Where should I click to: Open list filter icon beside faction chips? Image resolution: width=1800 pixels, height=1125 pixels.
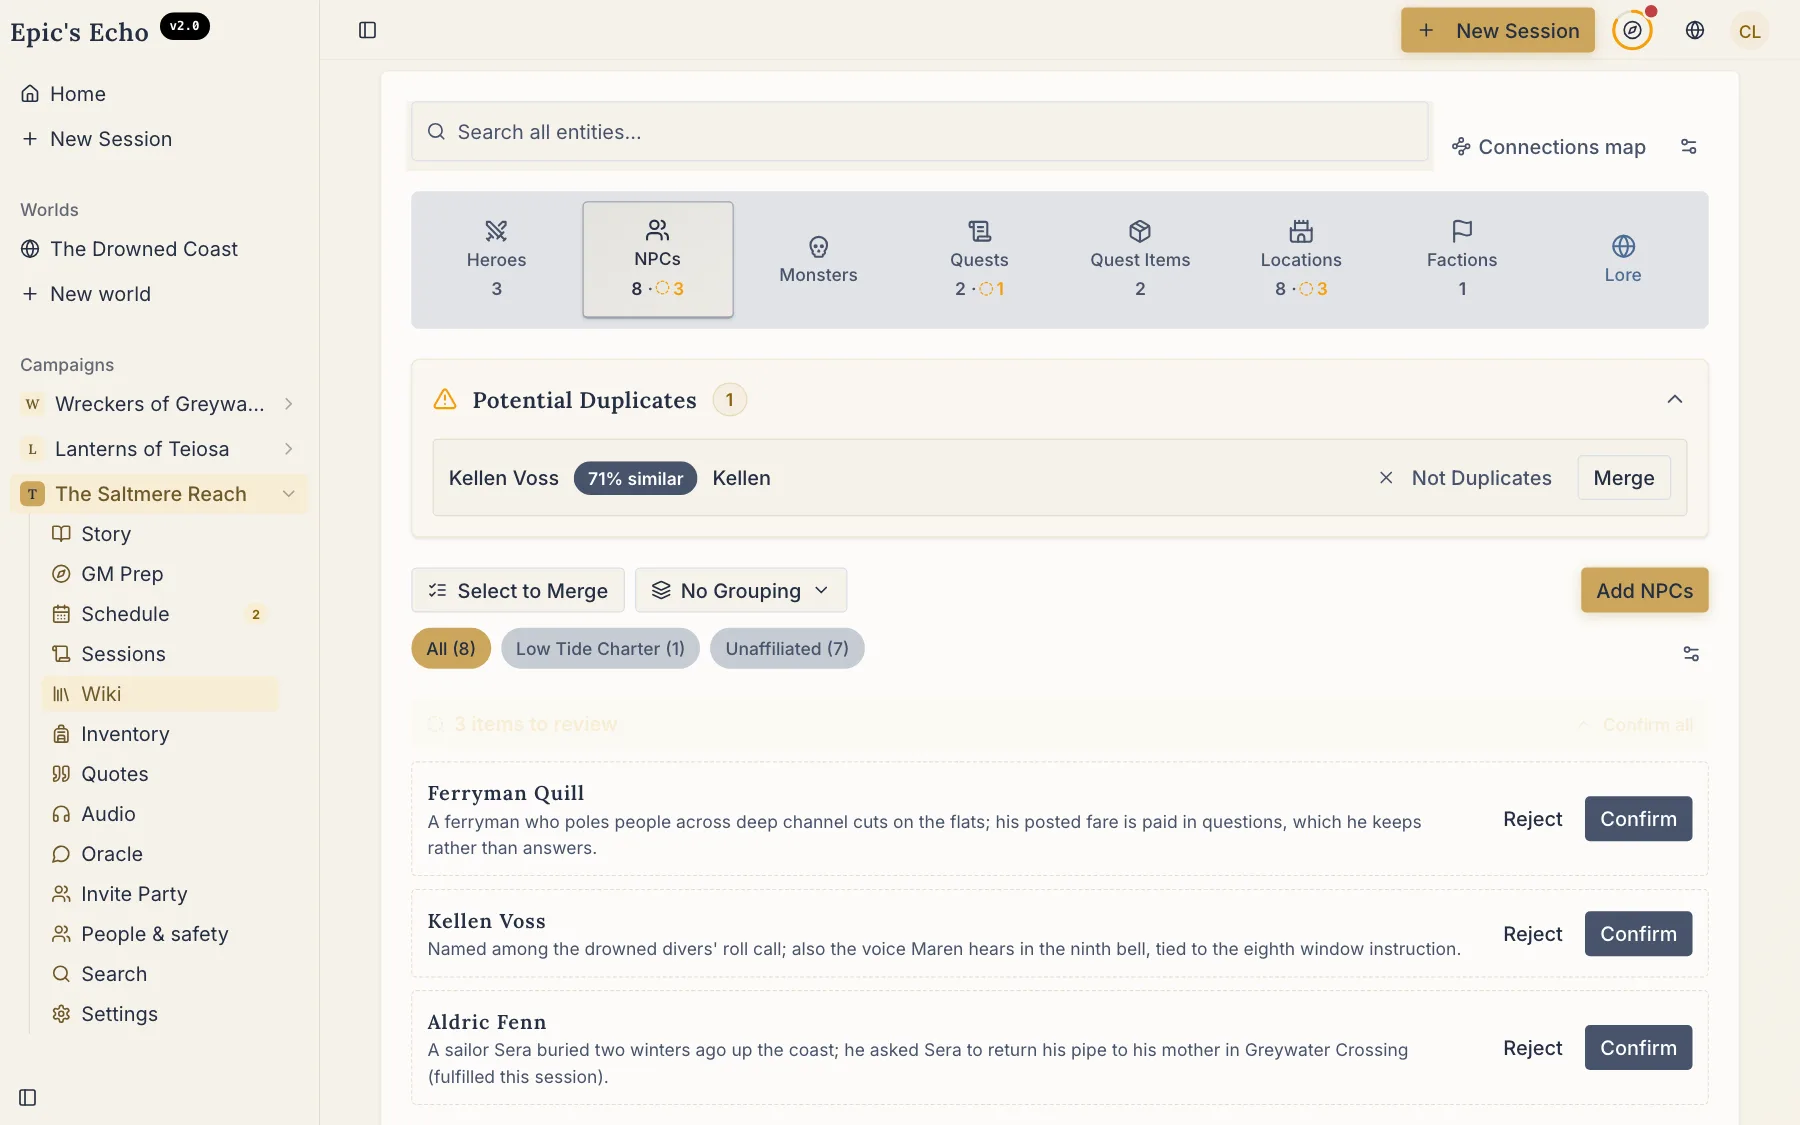tap(1691, 654)
